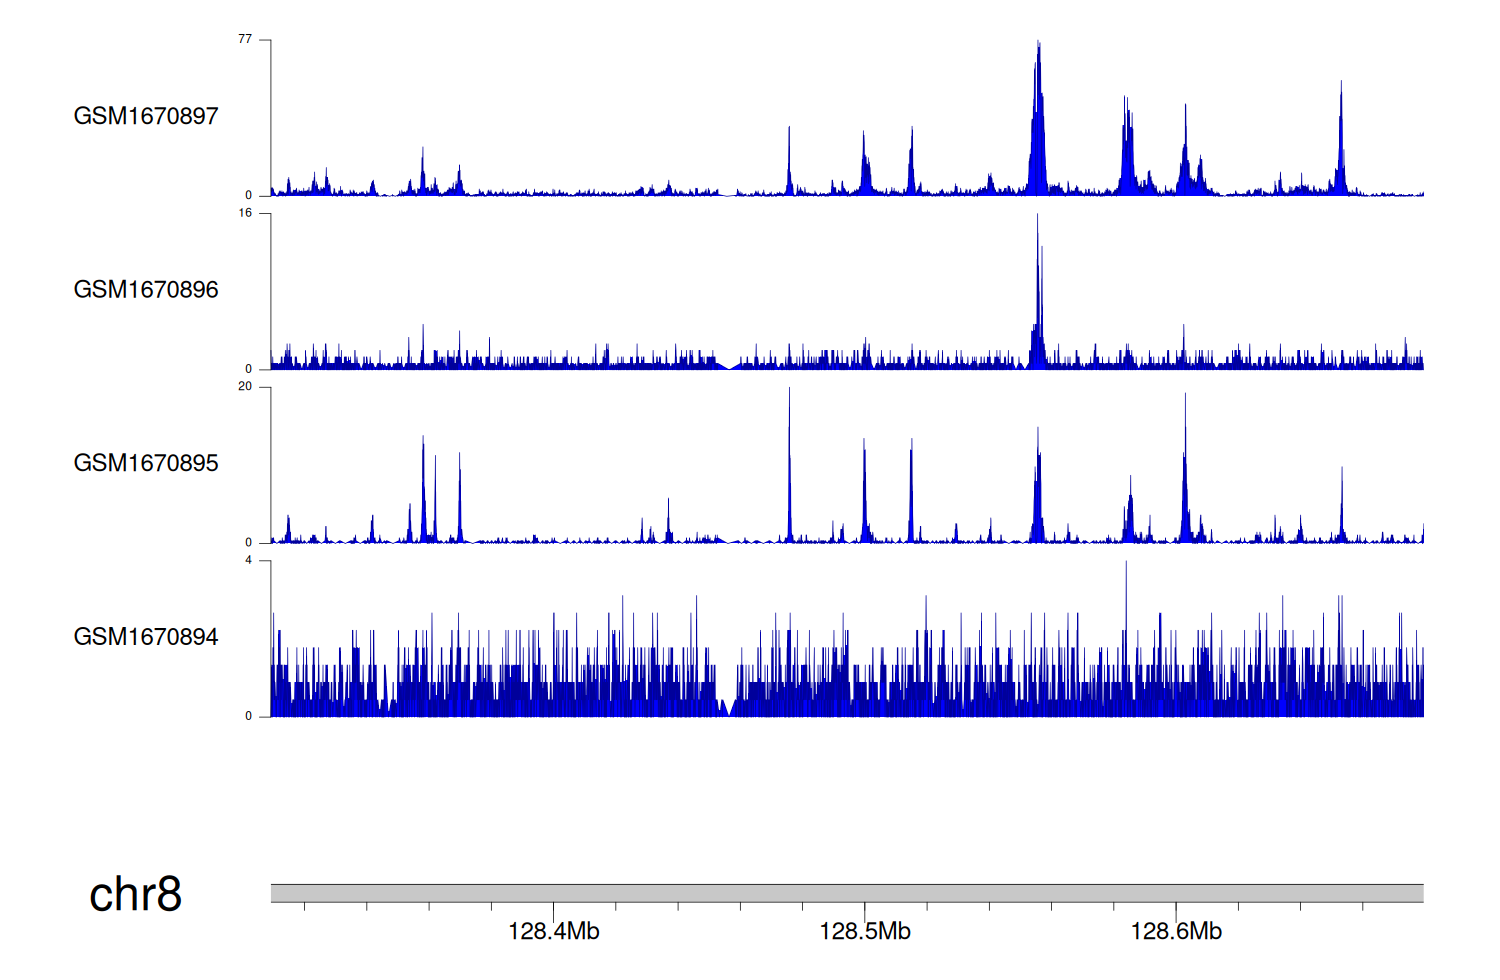Click the signal gap in GSM1670894 track
This screenshot has width=1500, height=980.
click(x=727, y=706)
